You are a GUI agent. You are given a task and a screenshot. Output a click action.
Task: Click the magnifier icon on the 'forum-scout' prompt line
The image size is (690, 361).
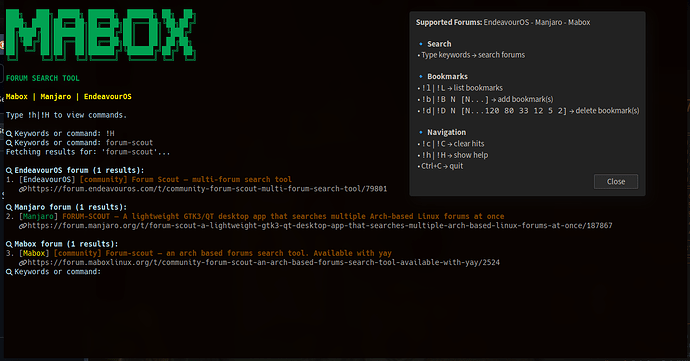tap(9, 143)
